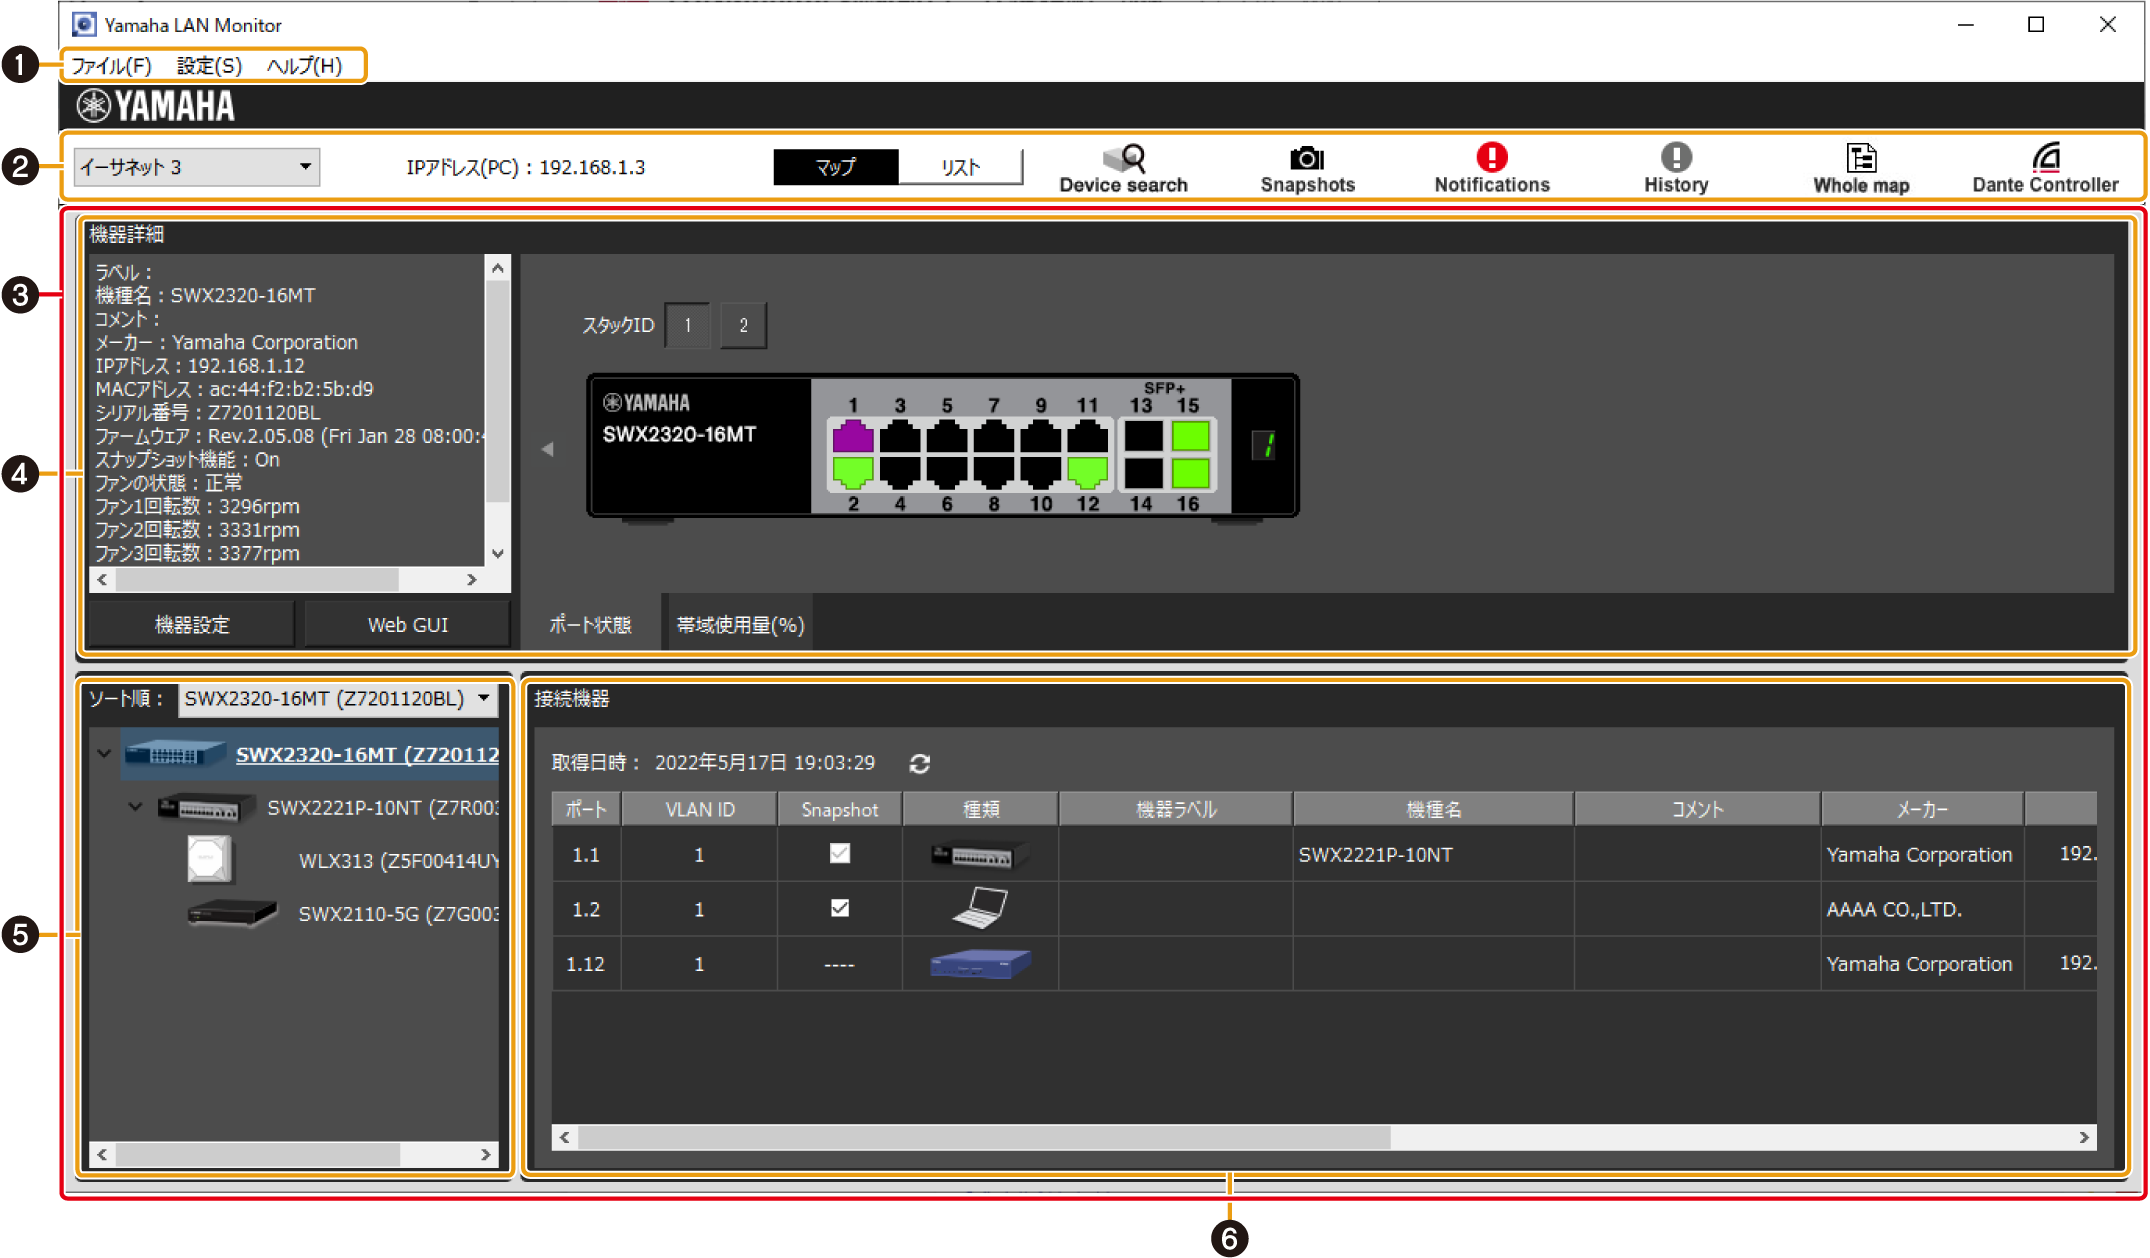Toggle Snapshot checkbox for port 1.2
Screen dimensions: 2150x1258
coord(840,908)
